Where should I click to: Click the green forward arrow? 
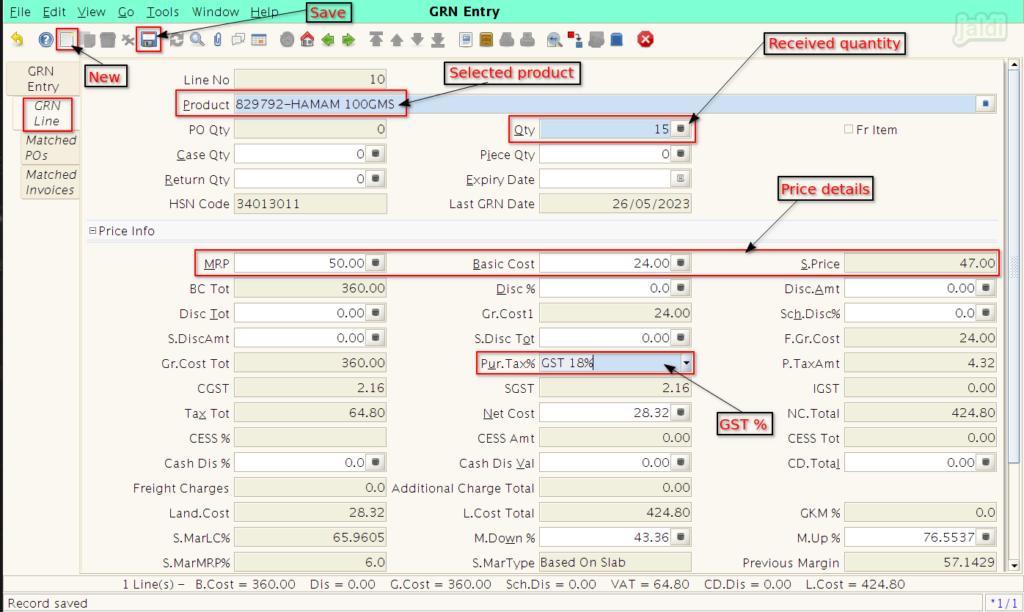(349, 40)
